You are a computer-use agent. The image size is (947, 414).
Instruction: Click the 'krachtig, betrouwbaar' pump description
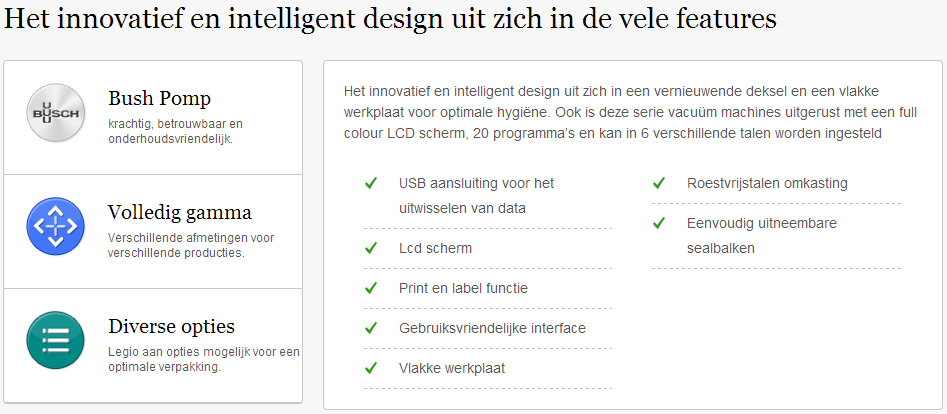tap(175, 131)
